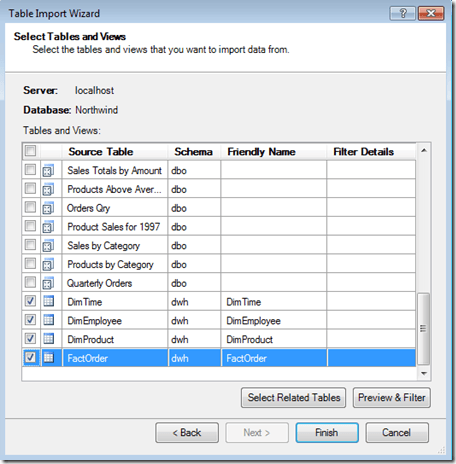Screen dimensions: 456x464
Task: Click the scrollbar up arrow
Action: (x=424, y=151)
